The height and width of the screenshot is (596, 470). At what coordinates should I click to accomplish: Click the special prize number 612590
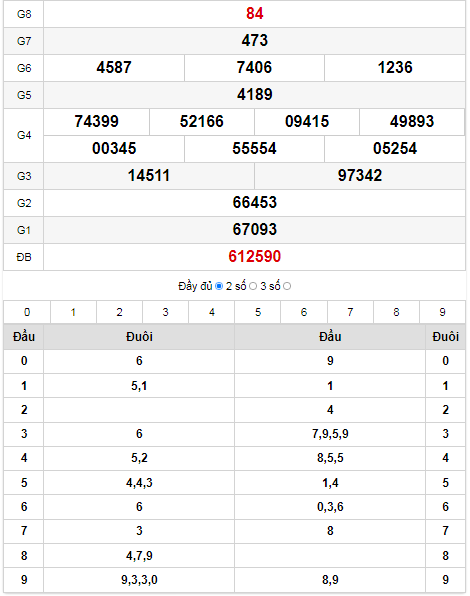(255, 257)
